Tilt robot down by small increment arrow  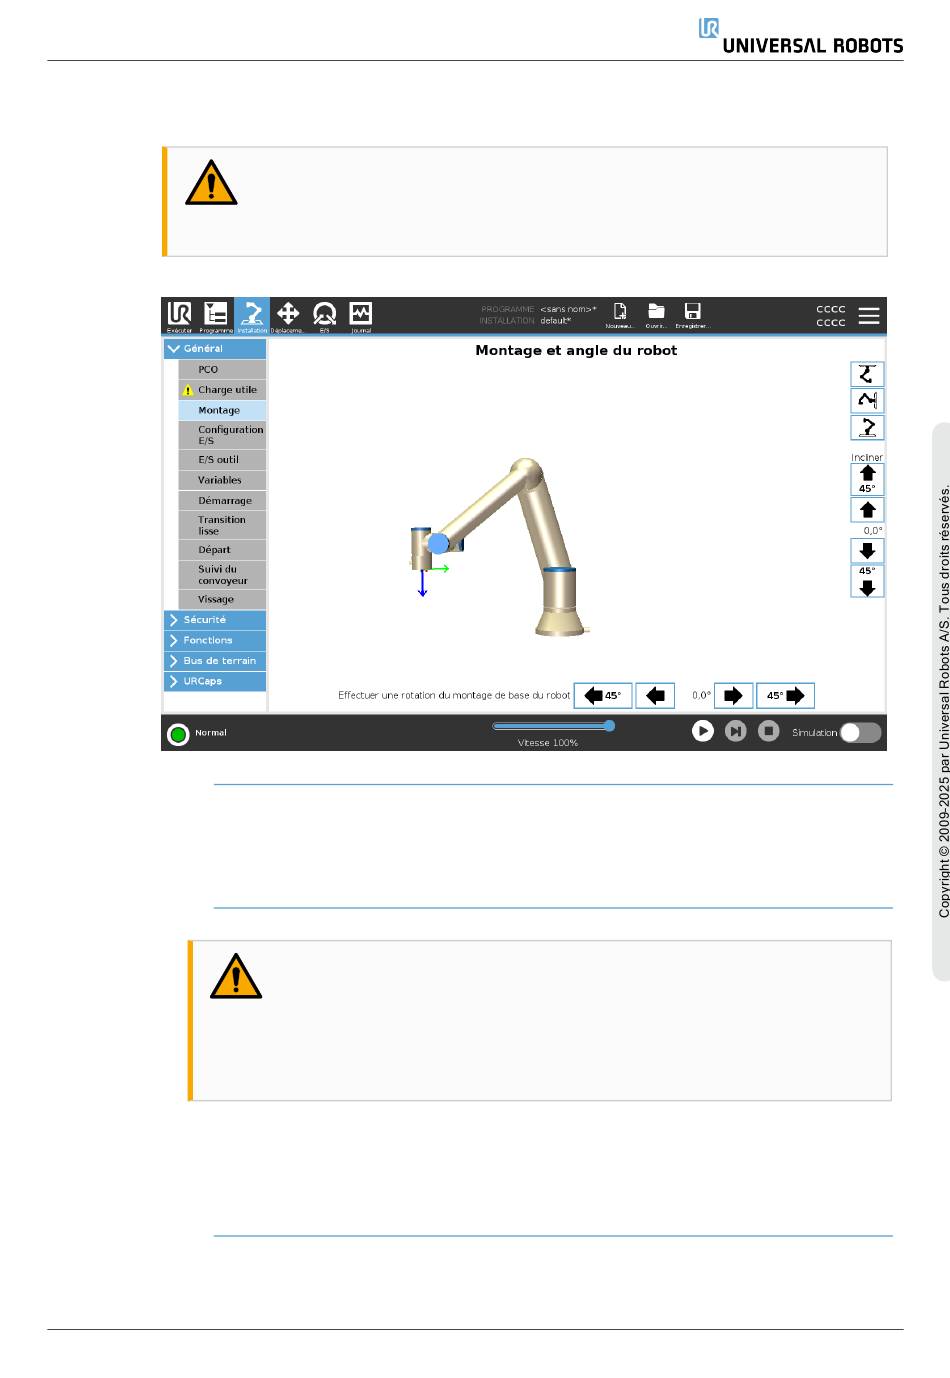867,551
